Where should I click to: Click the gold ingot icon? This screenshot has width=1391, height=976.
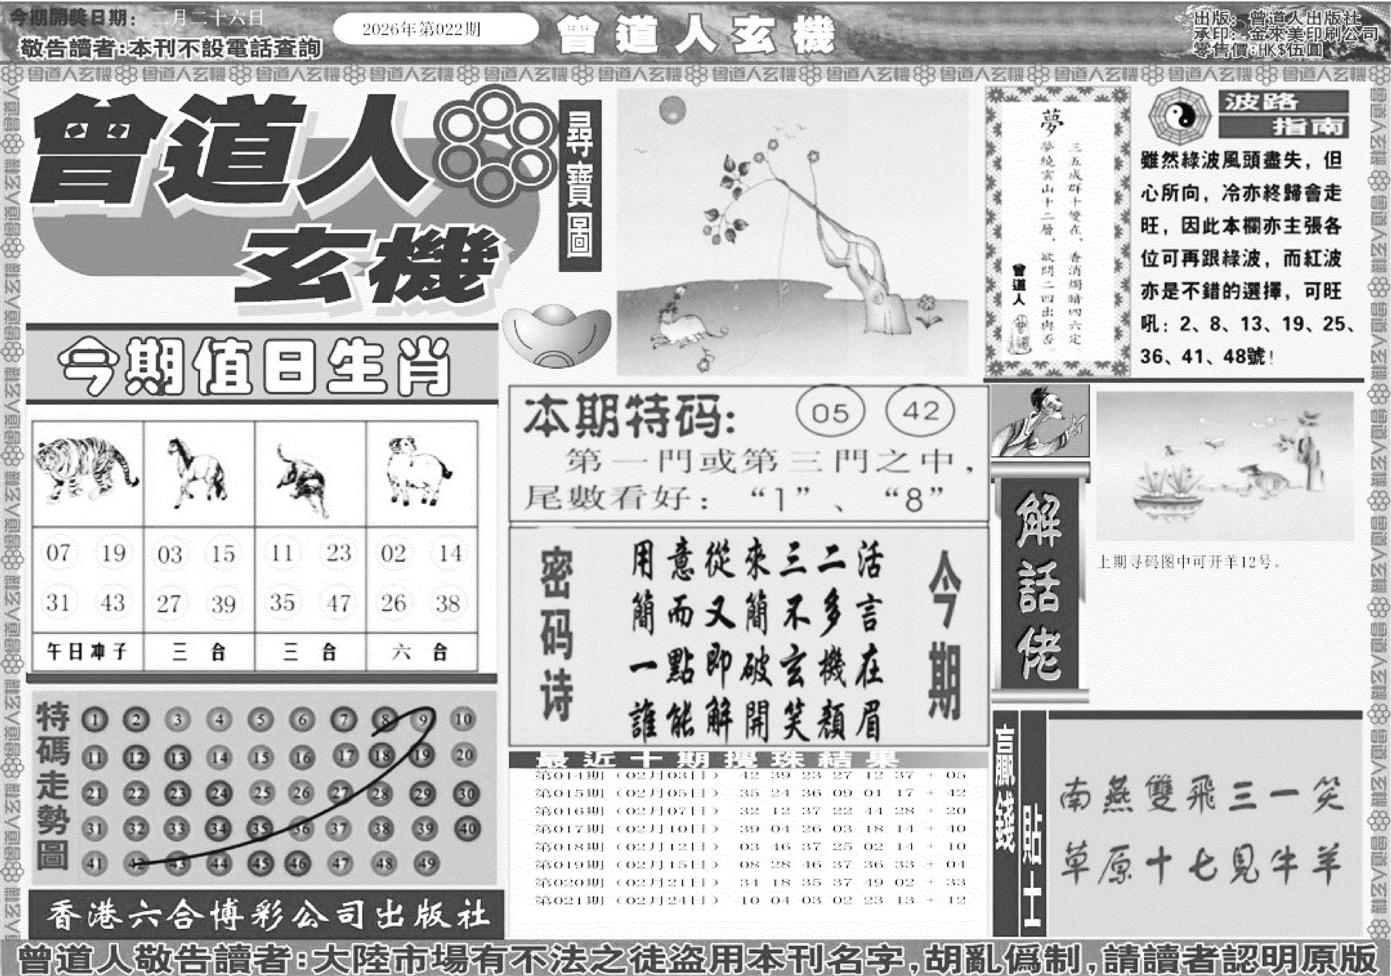[x=555, y=335]
